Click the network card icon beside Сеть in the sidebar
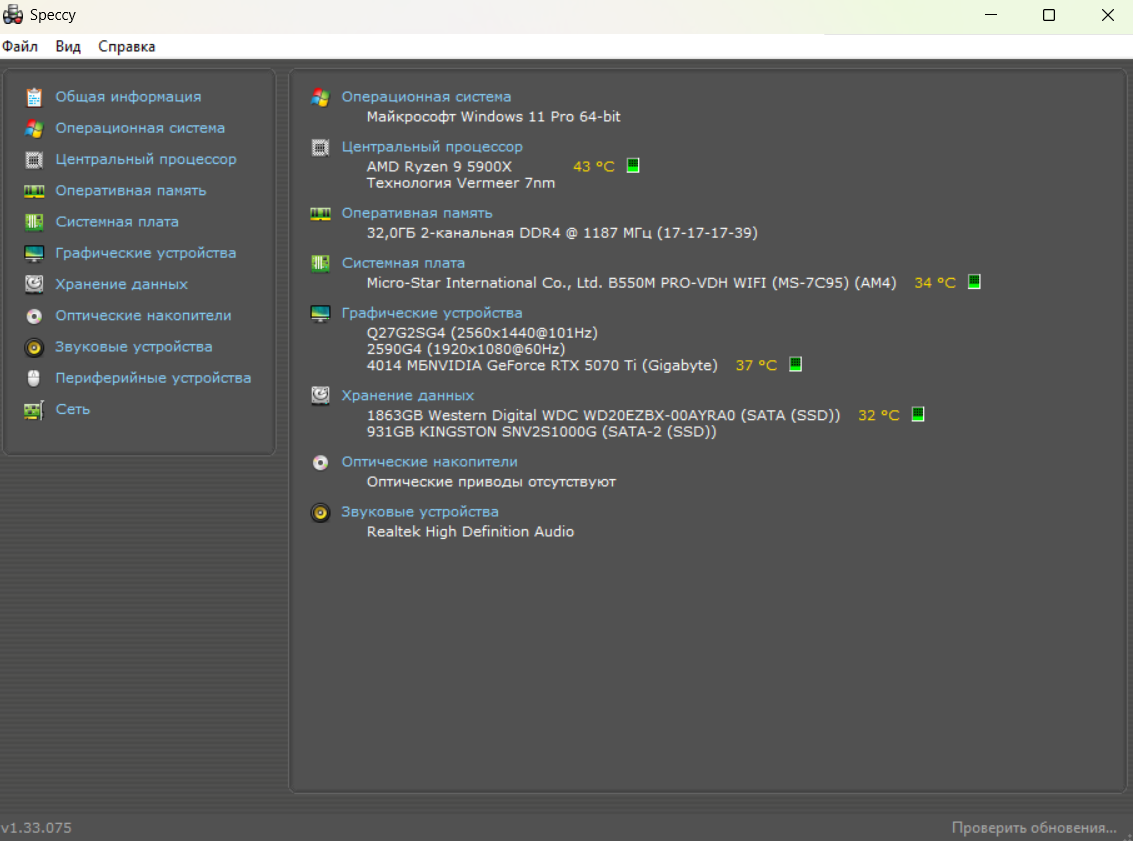The image size is (1133, 841). tap(34, 410)
